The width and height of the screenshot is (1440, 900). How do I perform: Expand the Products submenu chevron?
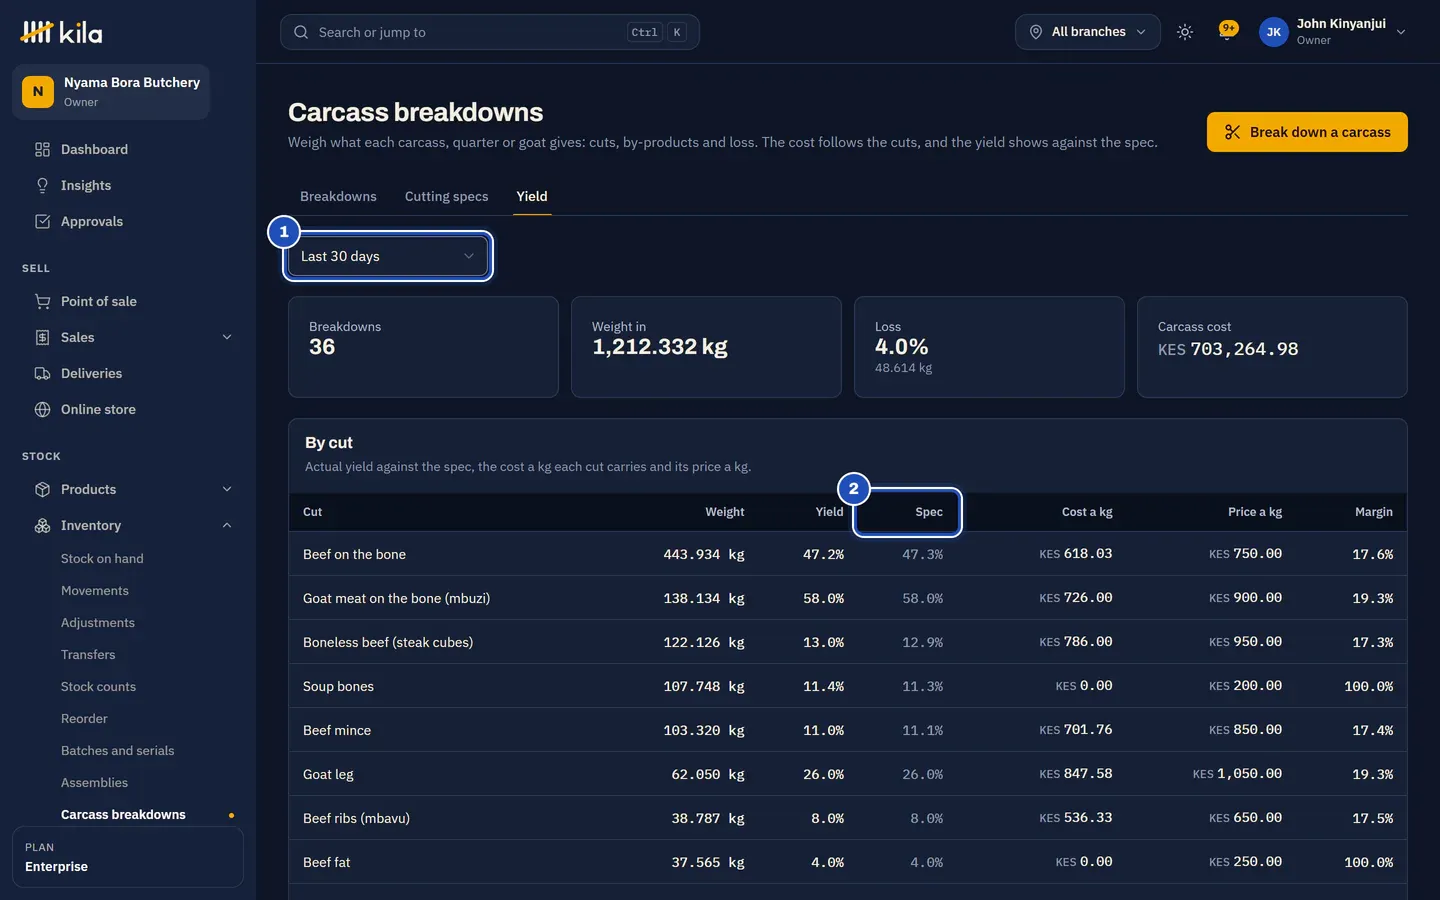pyautogui.click(x=227, y=489)
